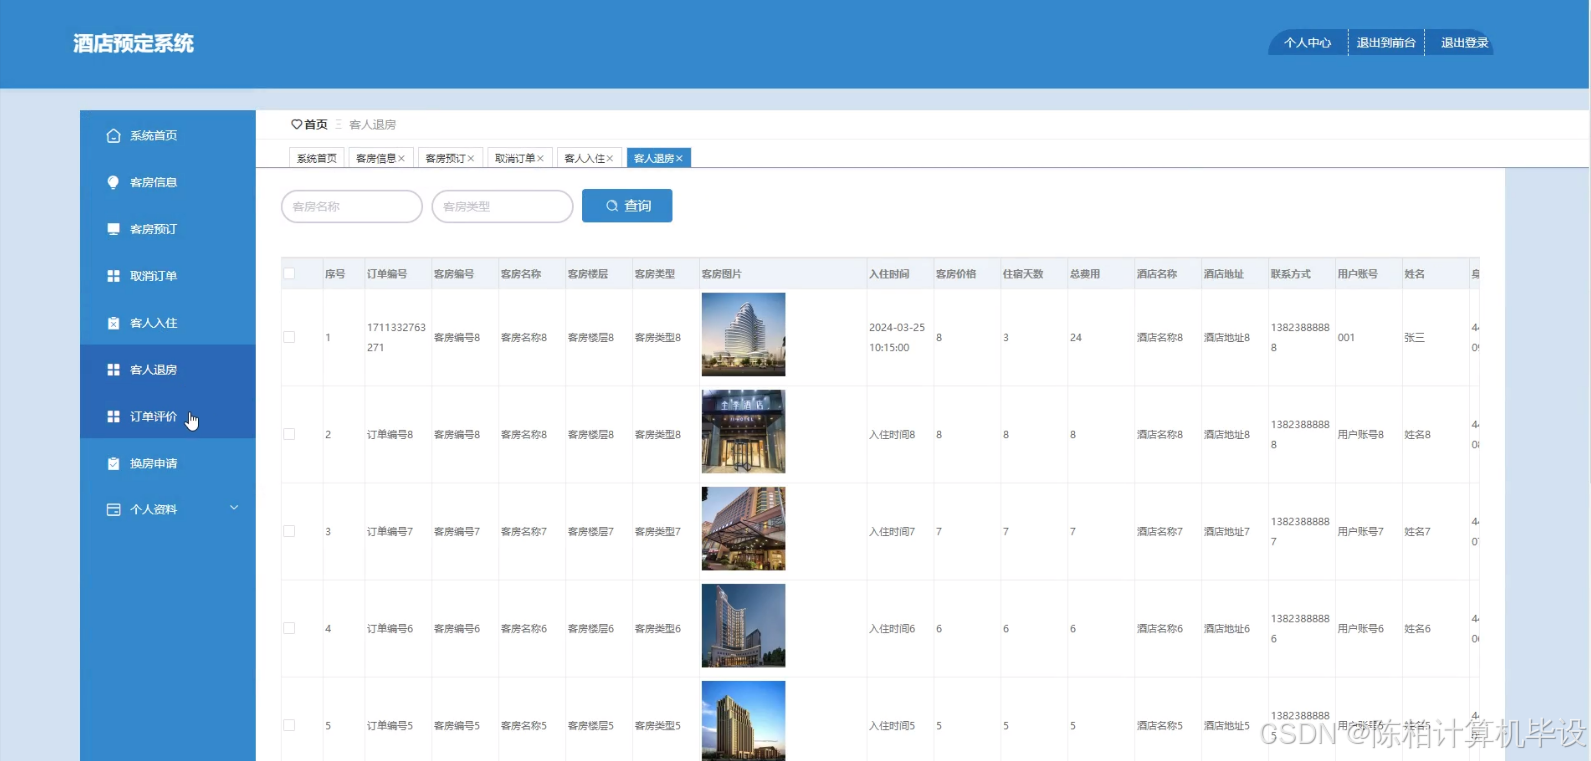Open 客人入住 in the sidebar
The width and height of the screenshot is (1591, 761).
pyautogui.click(x=168, y=323)
